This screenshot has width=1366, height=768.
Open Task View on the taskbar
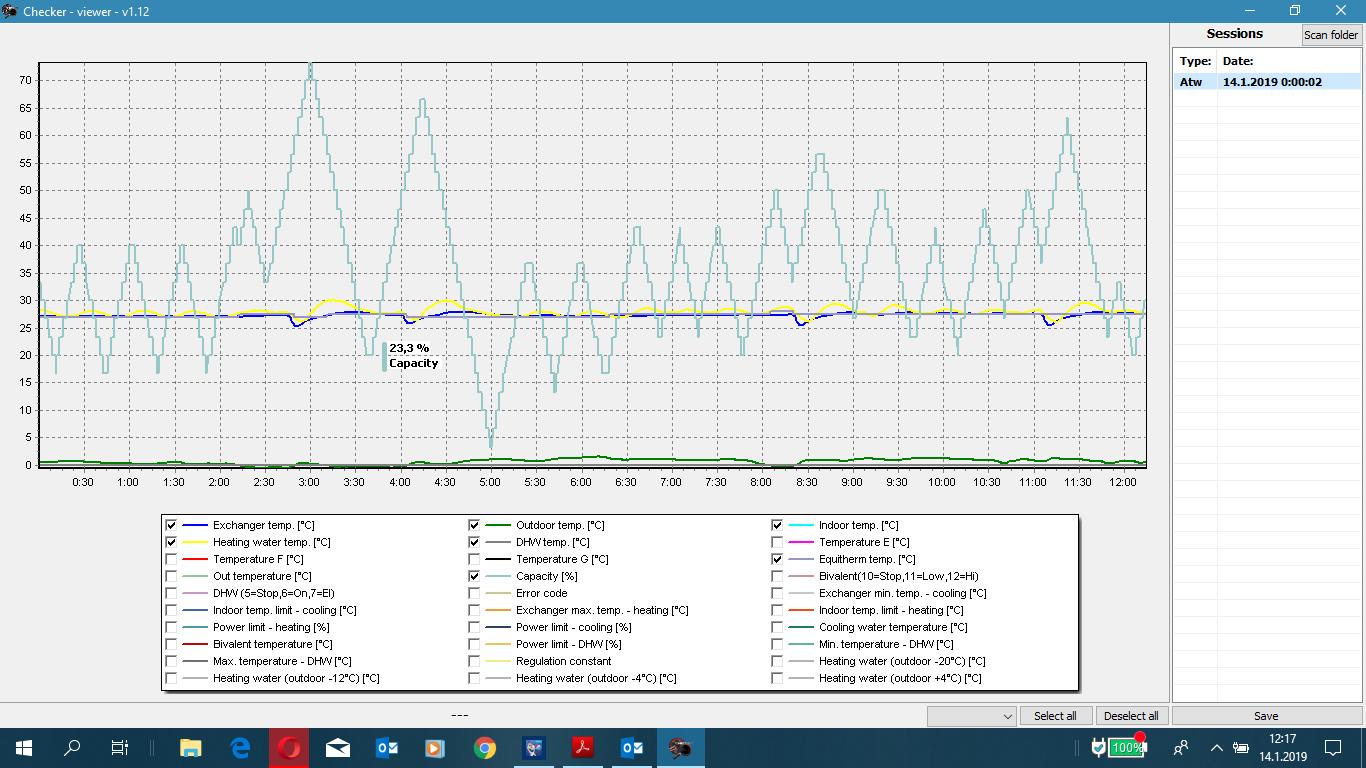coord(119,748)
